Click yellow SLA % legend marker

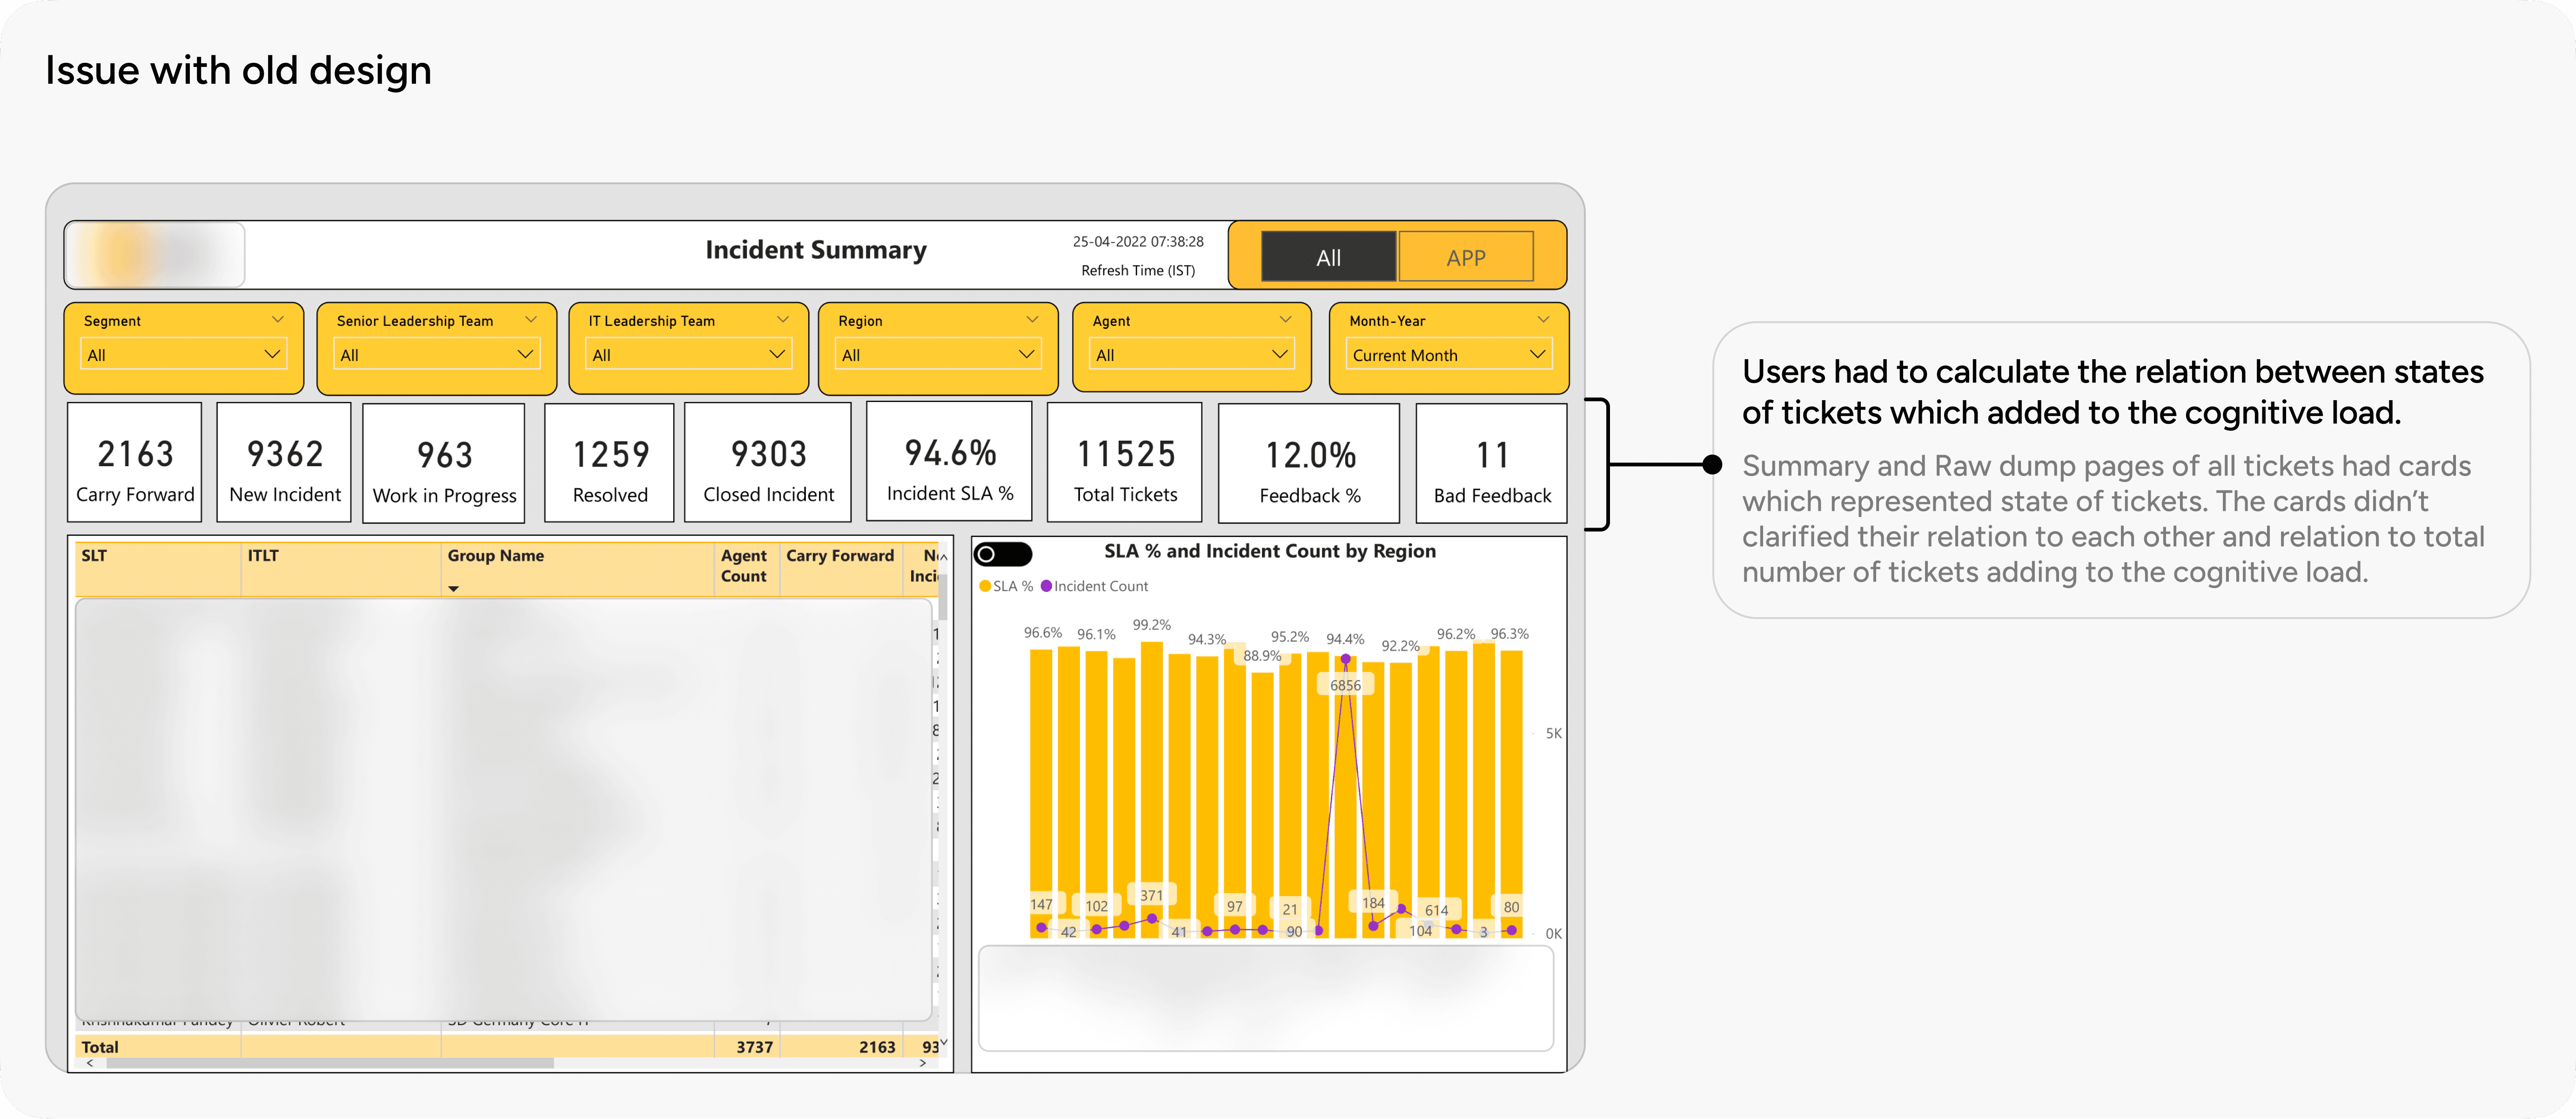(985, 586)
